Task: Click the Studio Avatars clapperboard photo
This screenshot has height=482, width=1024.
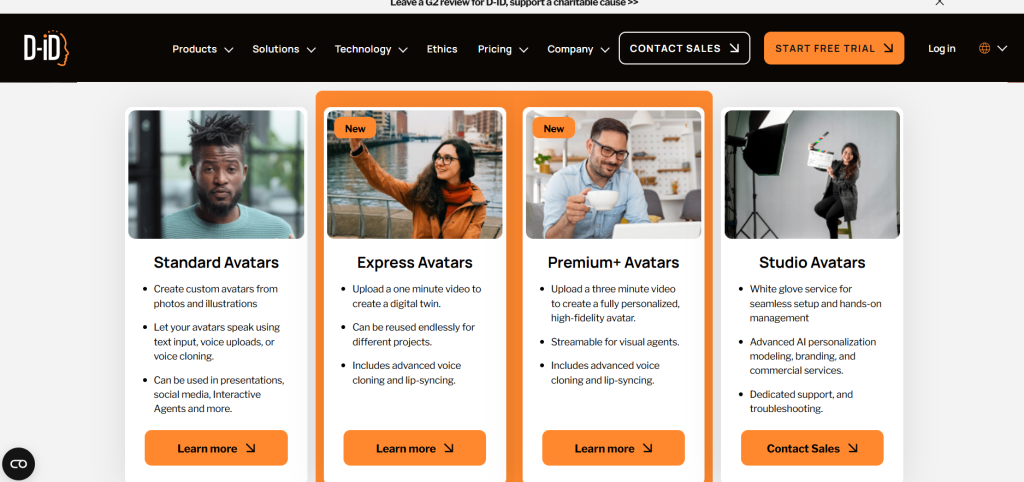Action: click(812, 174)
